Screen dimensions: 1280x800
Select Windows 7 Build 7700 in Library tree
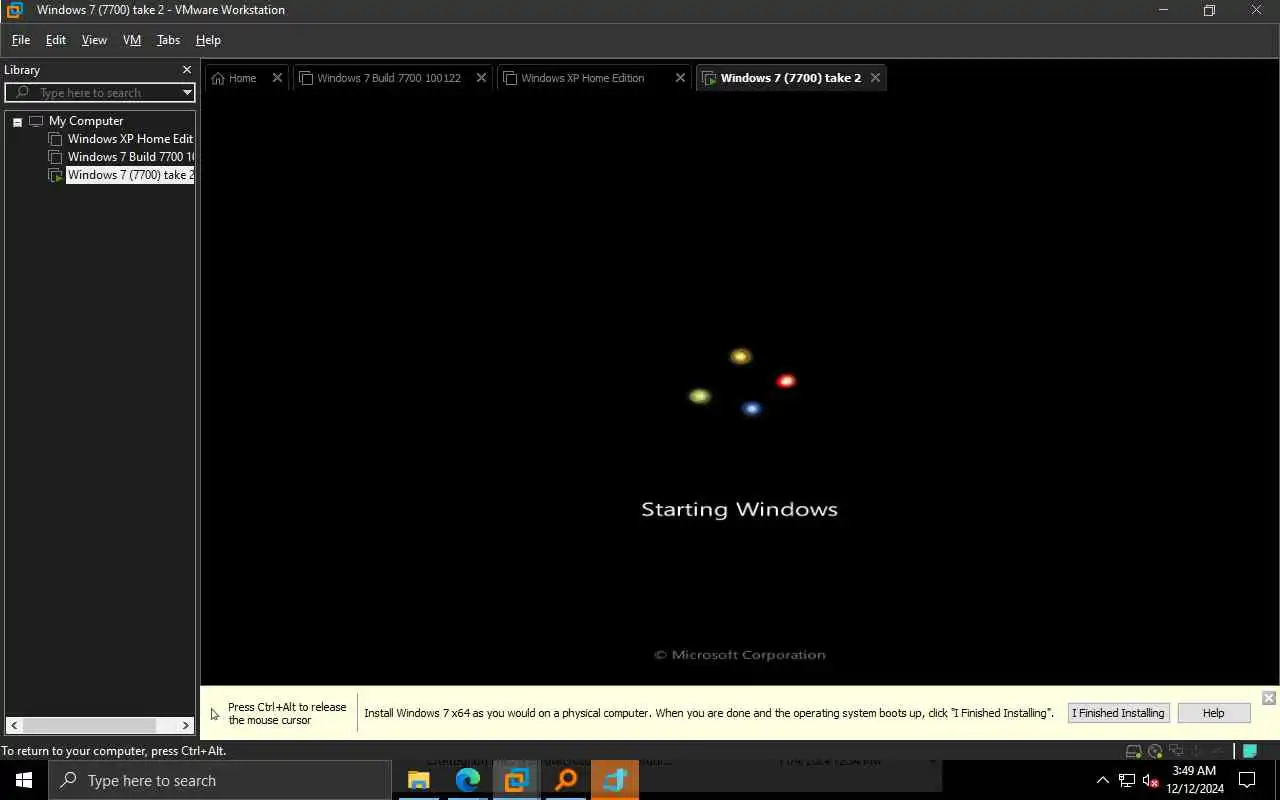point(131,157)
